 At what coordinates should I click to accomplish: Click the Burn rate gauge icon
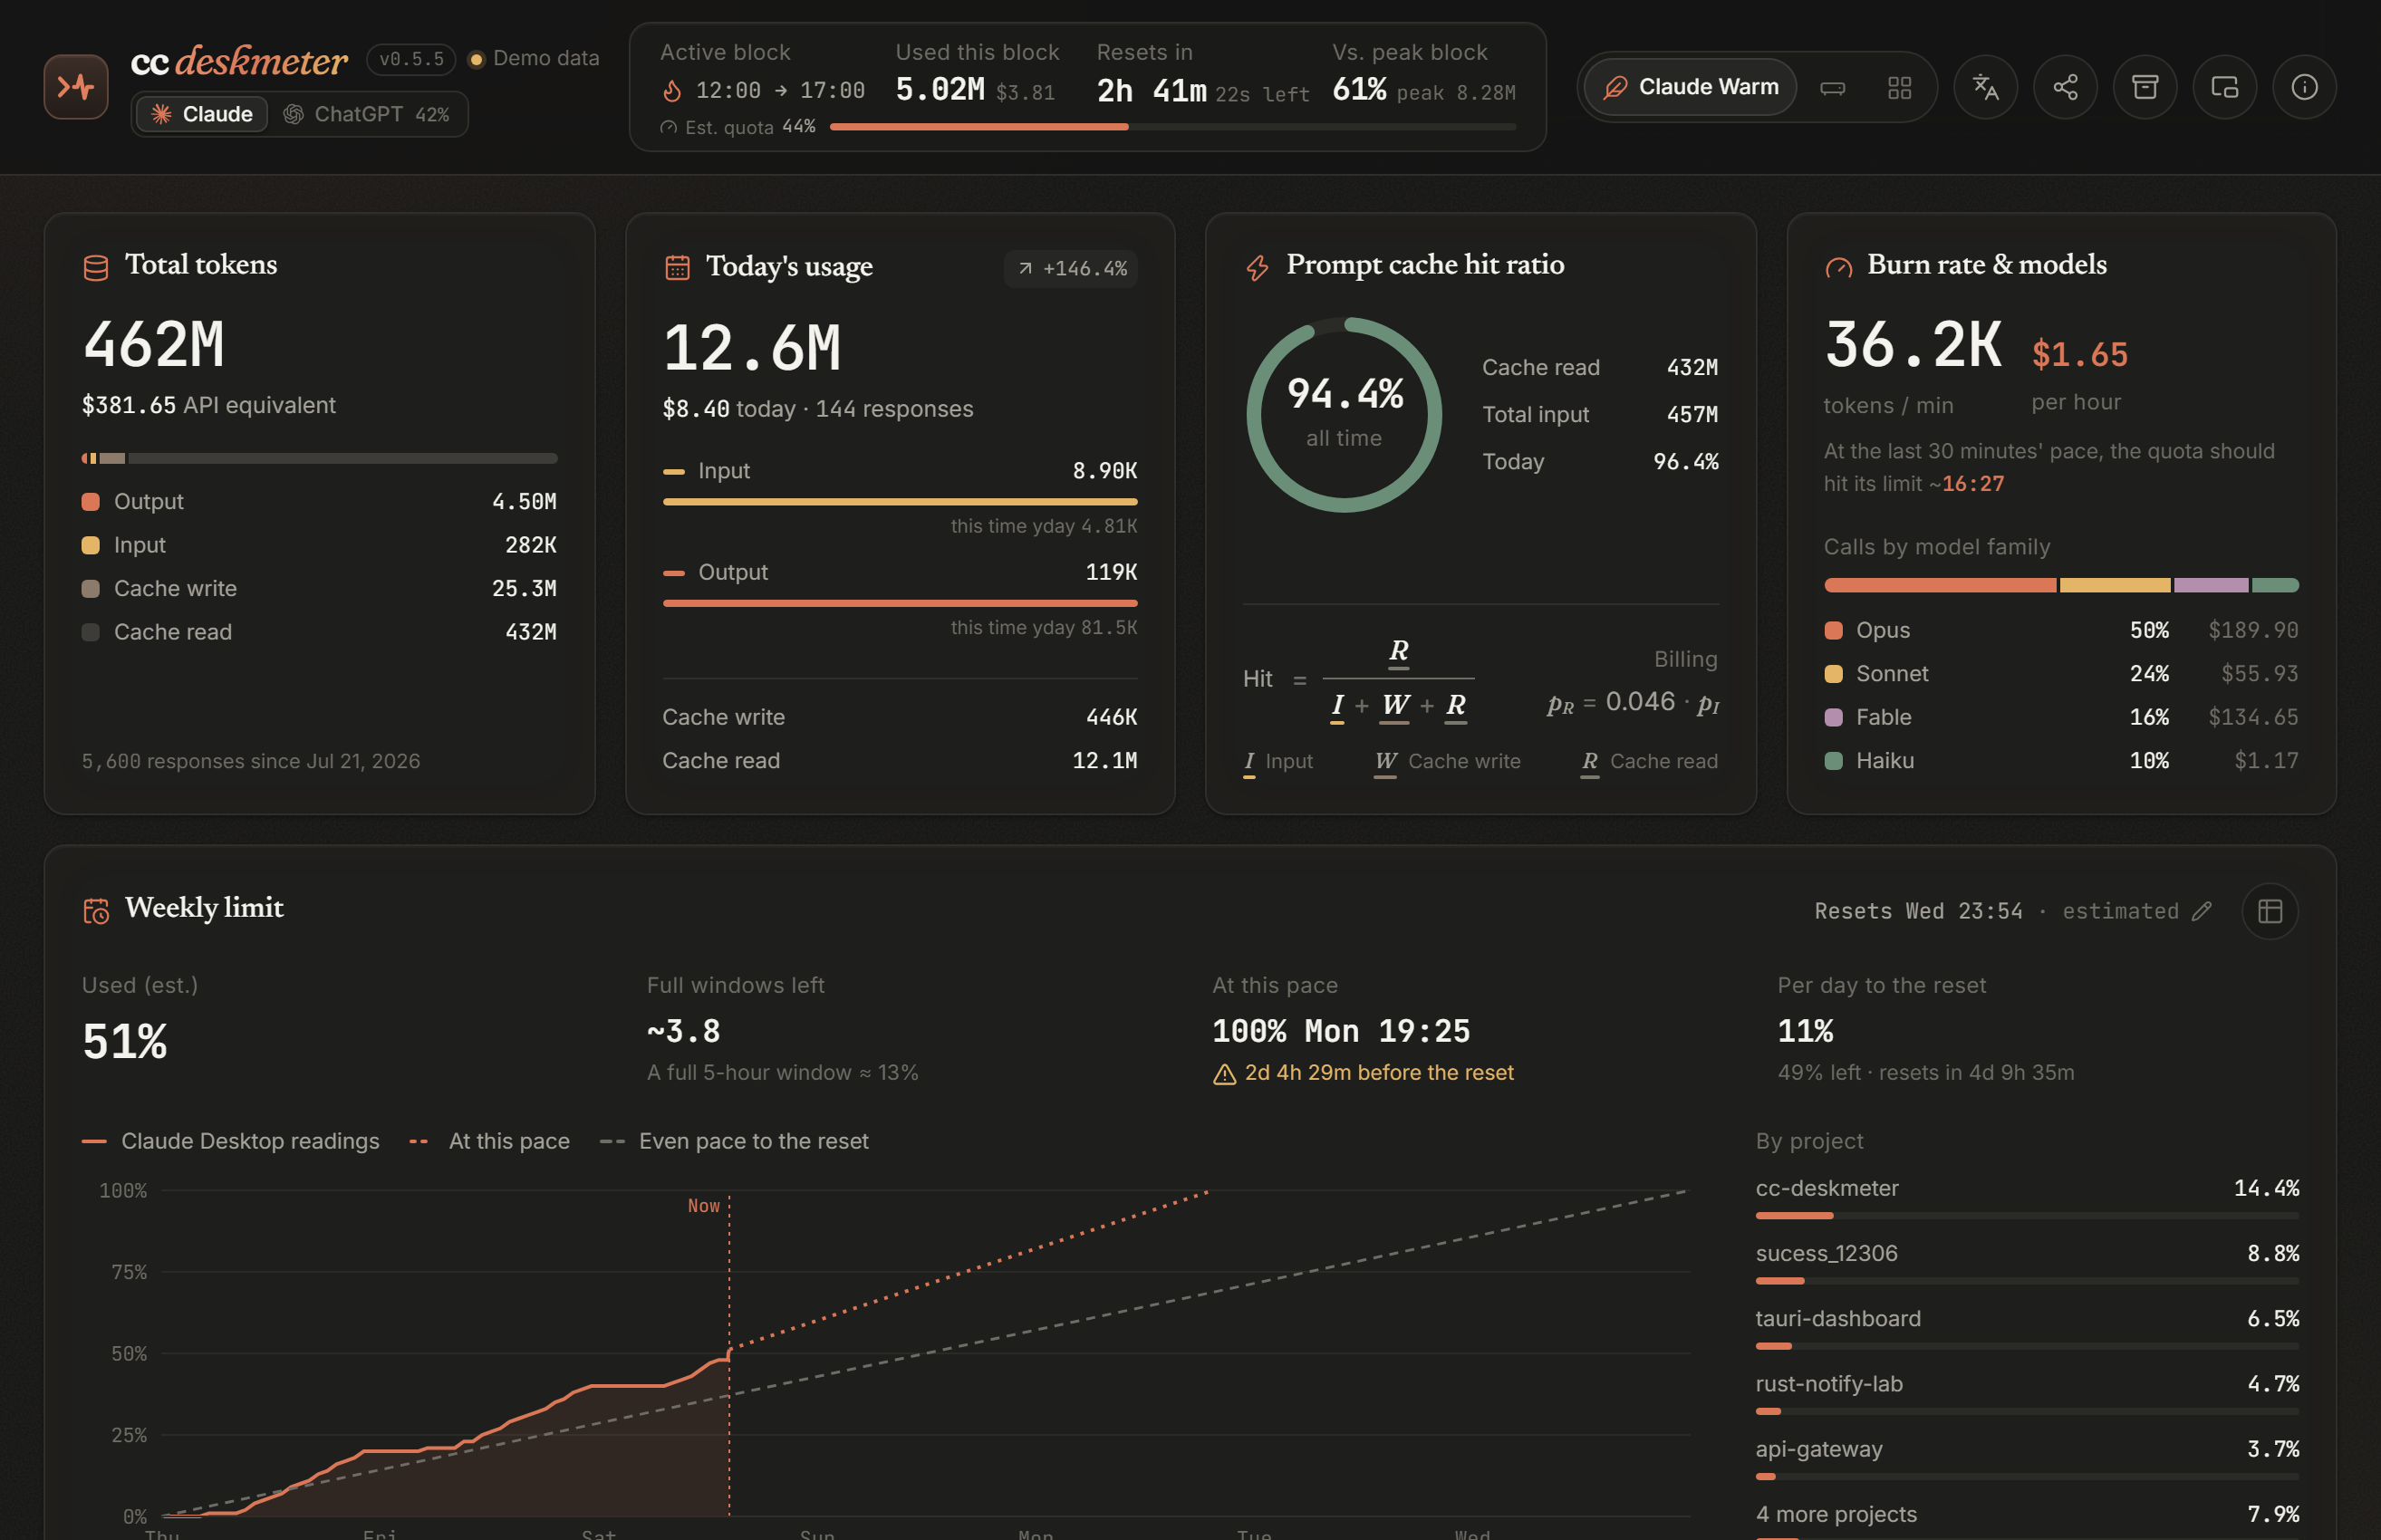tap(1838, 268)
